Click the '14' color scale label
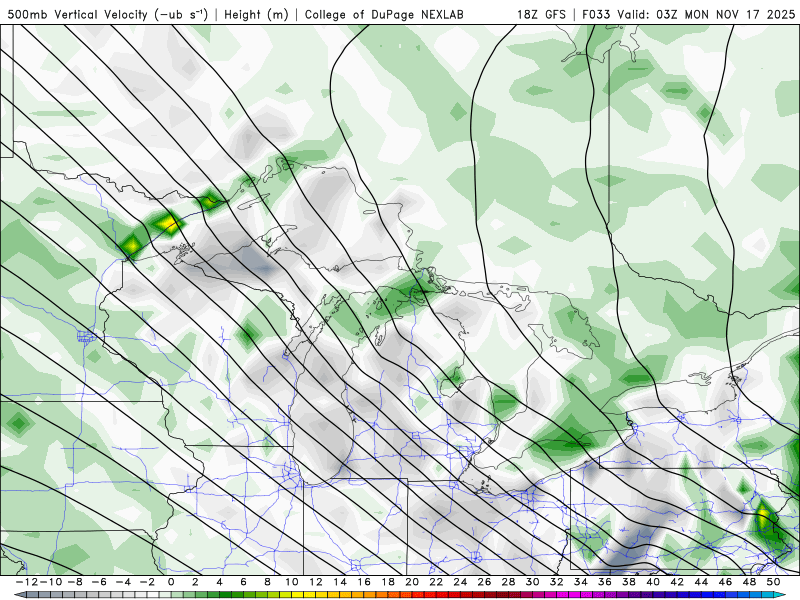Screen dimensions: 800x600 pyautogui.click(x=340, y=582)
